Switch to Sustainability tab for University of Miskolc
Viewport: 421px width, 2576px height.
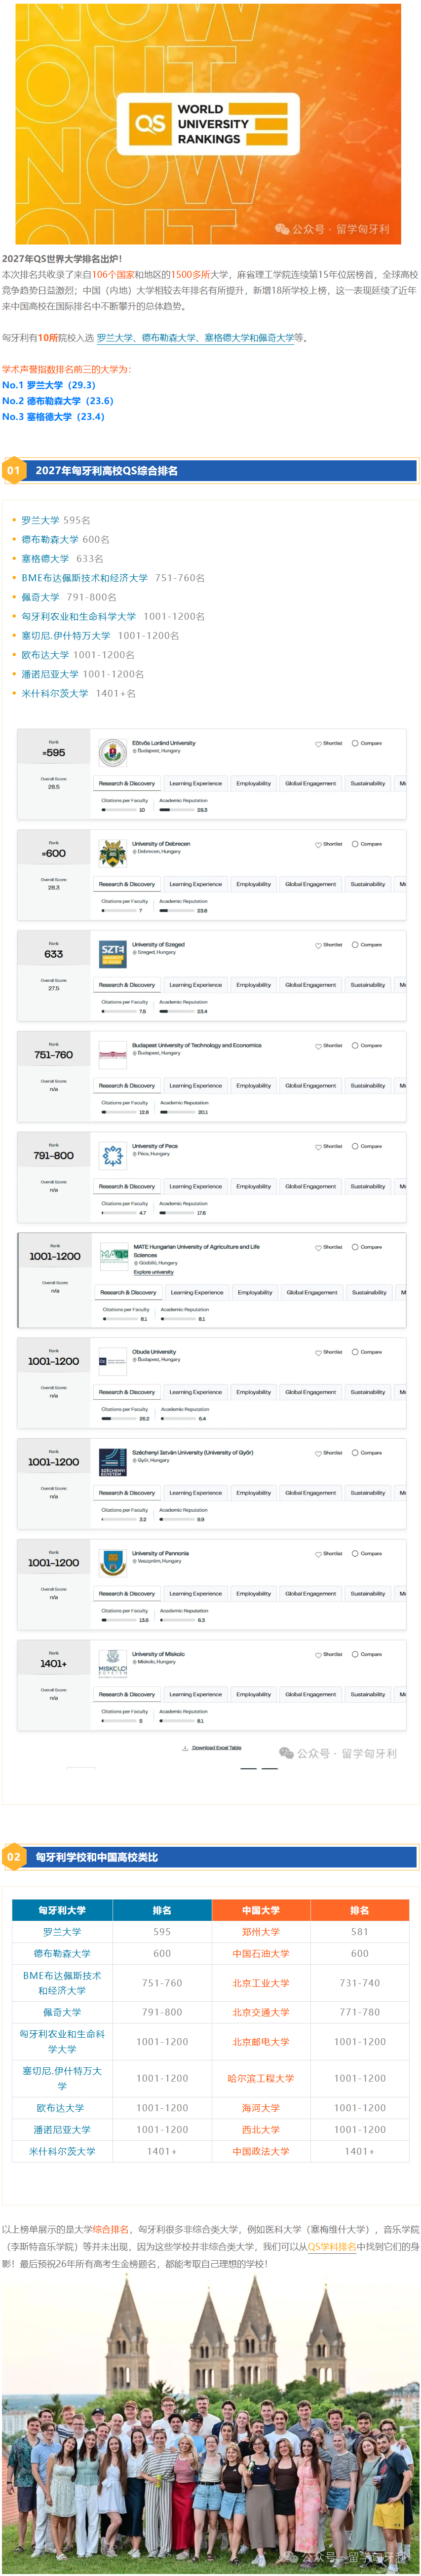click(x=367, y=1694)
